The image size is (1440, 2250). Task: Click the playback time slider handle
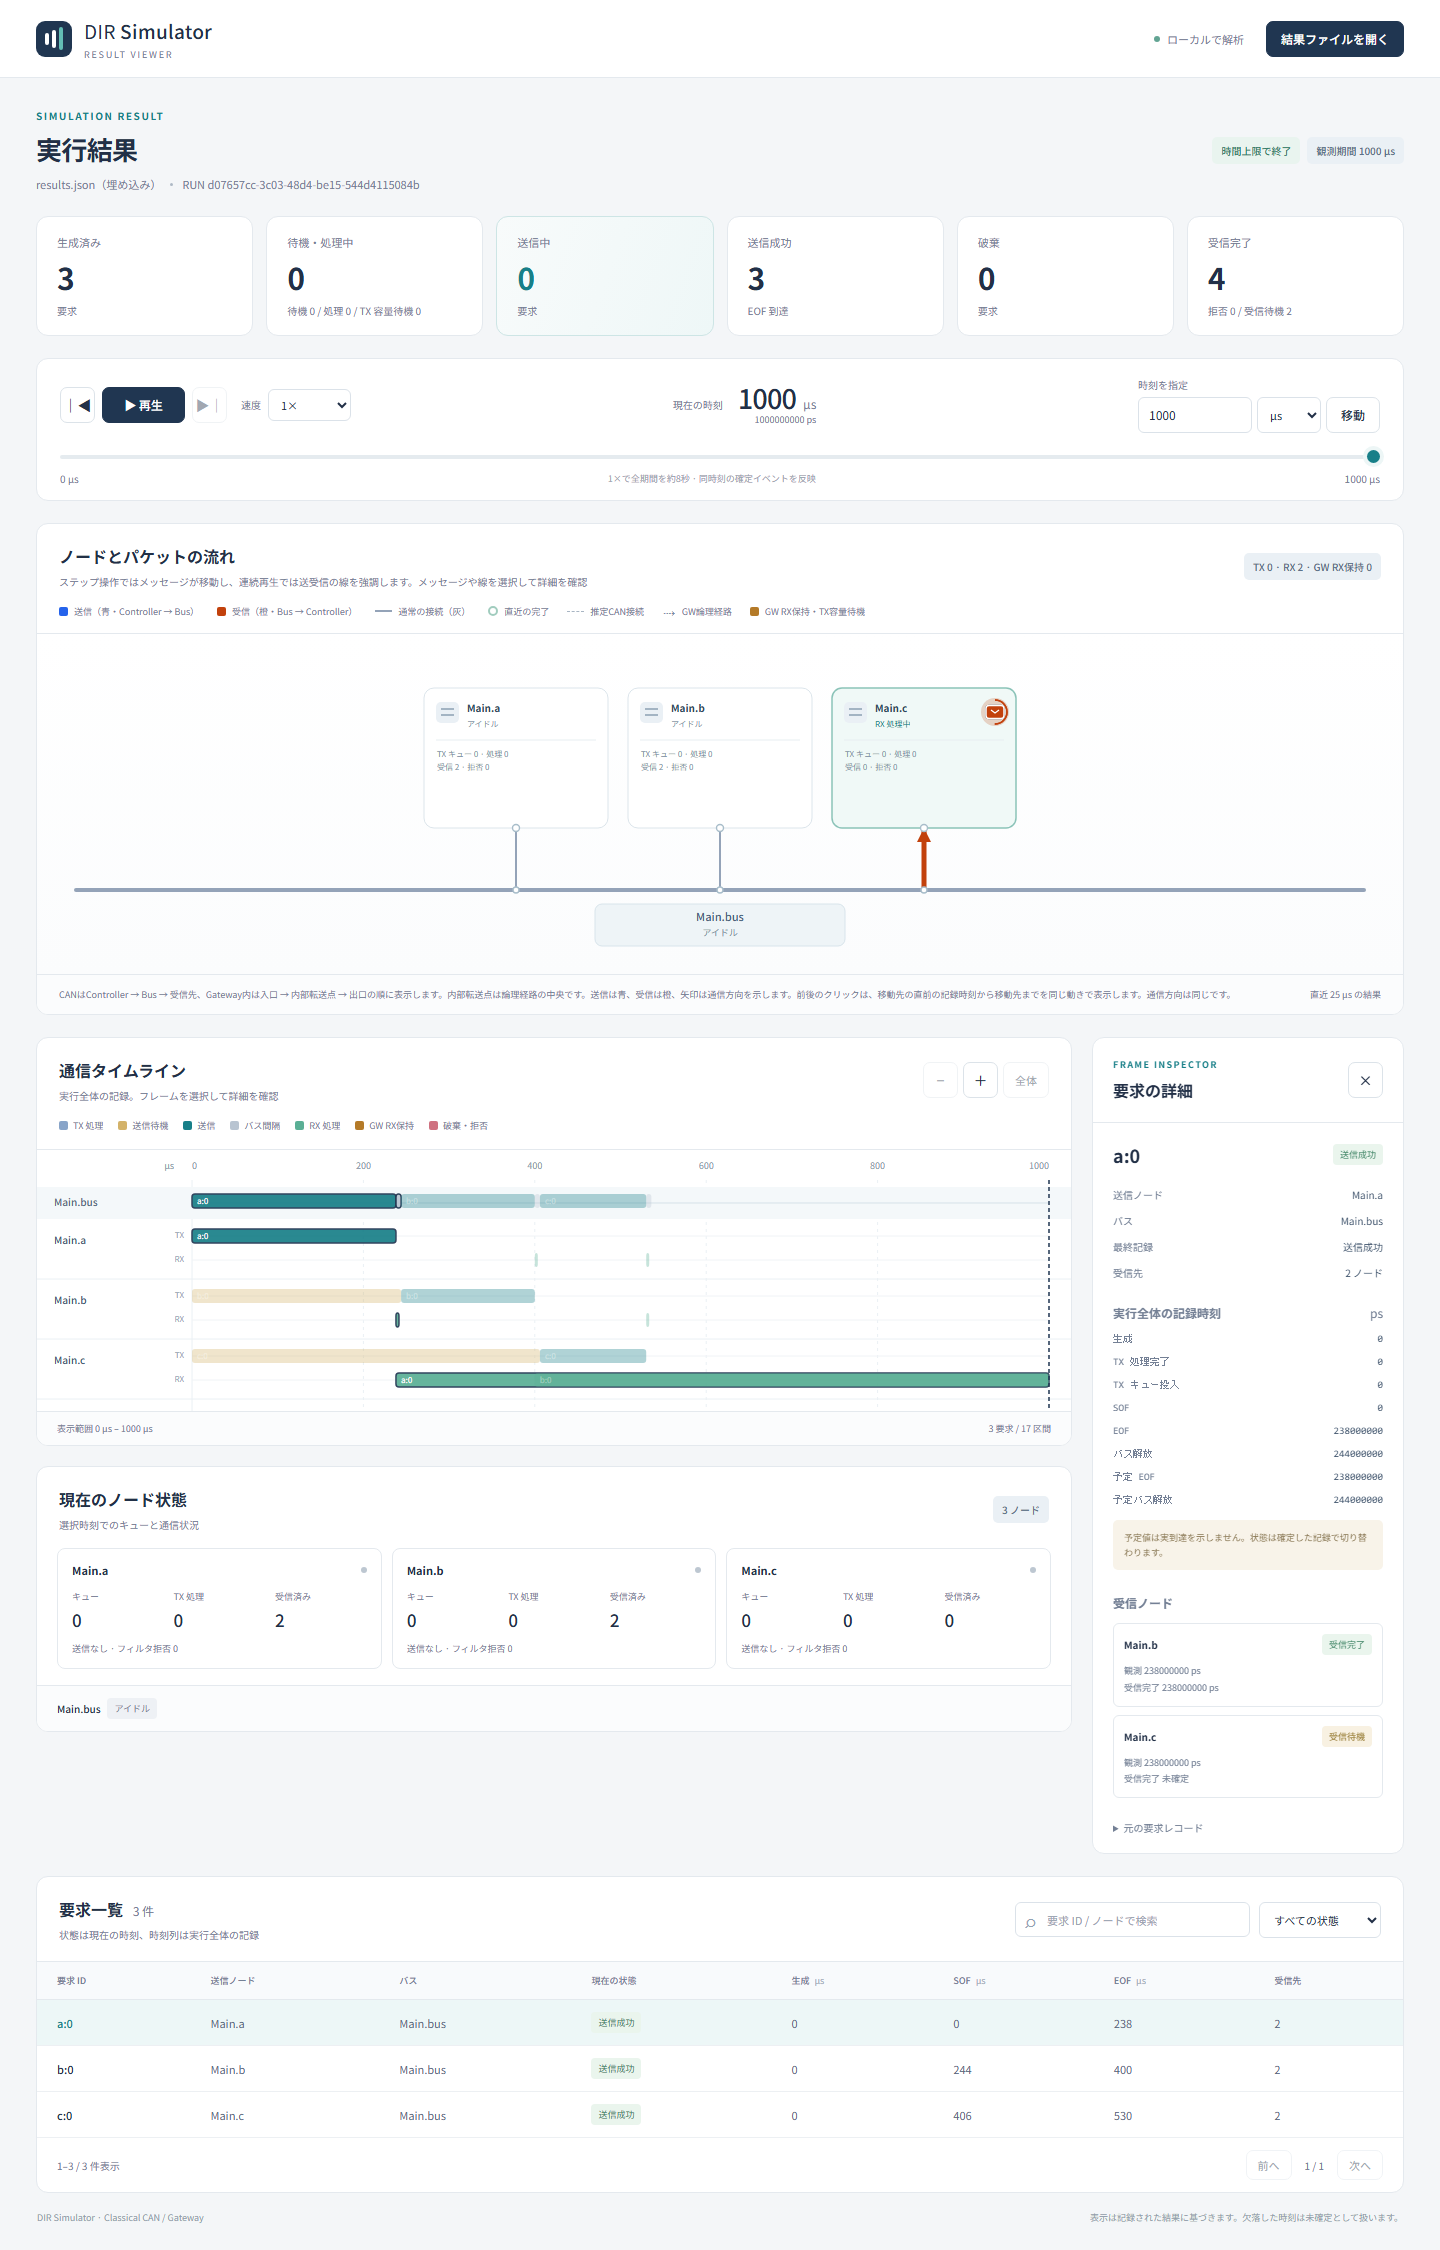pyautogui.click(x=1373, y=456)
